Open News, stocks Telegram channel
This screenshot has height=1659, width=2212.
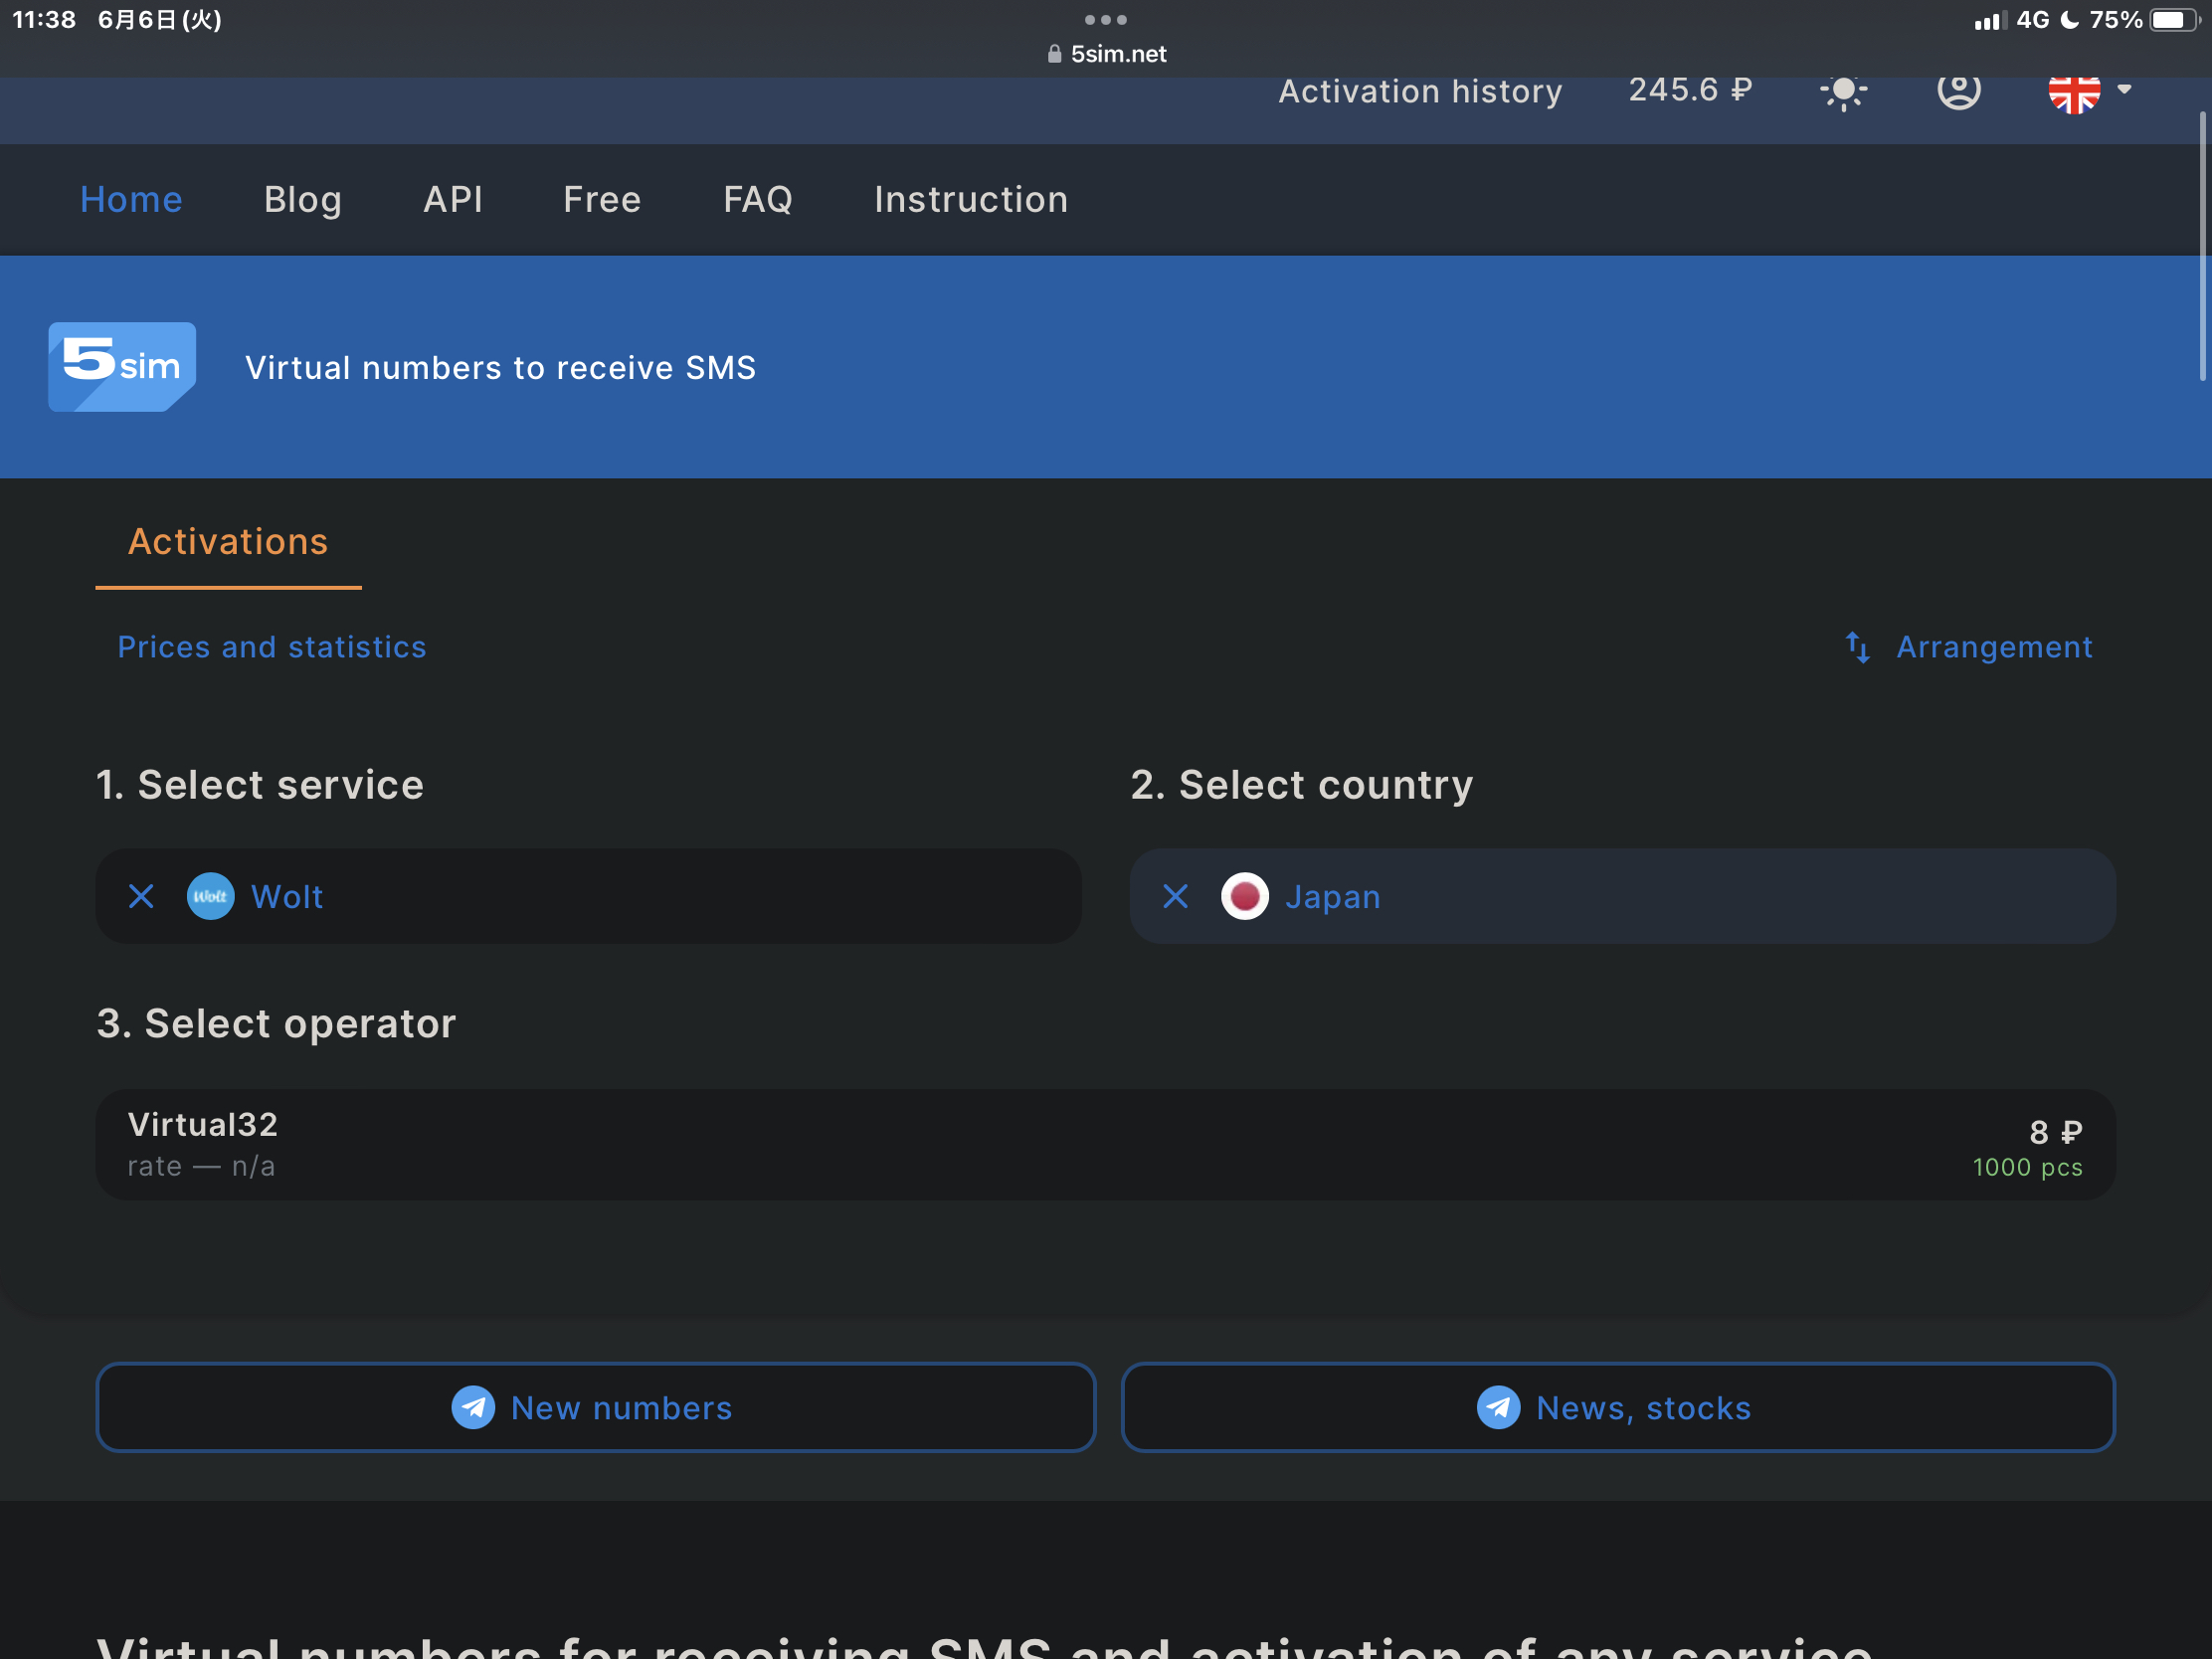1617,1407
